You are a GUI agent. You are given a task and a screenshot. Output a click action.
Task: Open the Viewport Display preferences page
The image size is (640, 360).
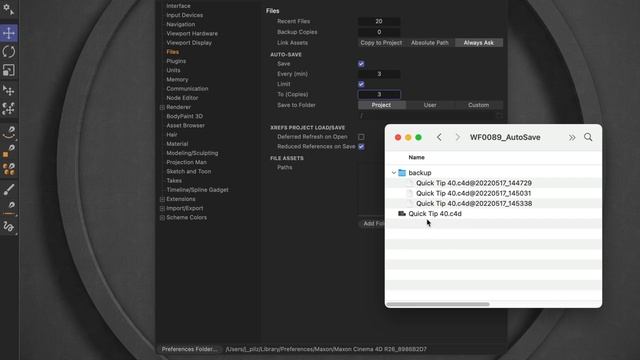189,43
